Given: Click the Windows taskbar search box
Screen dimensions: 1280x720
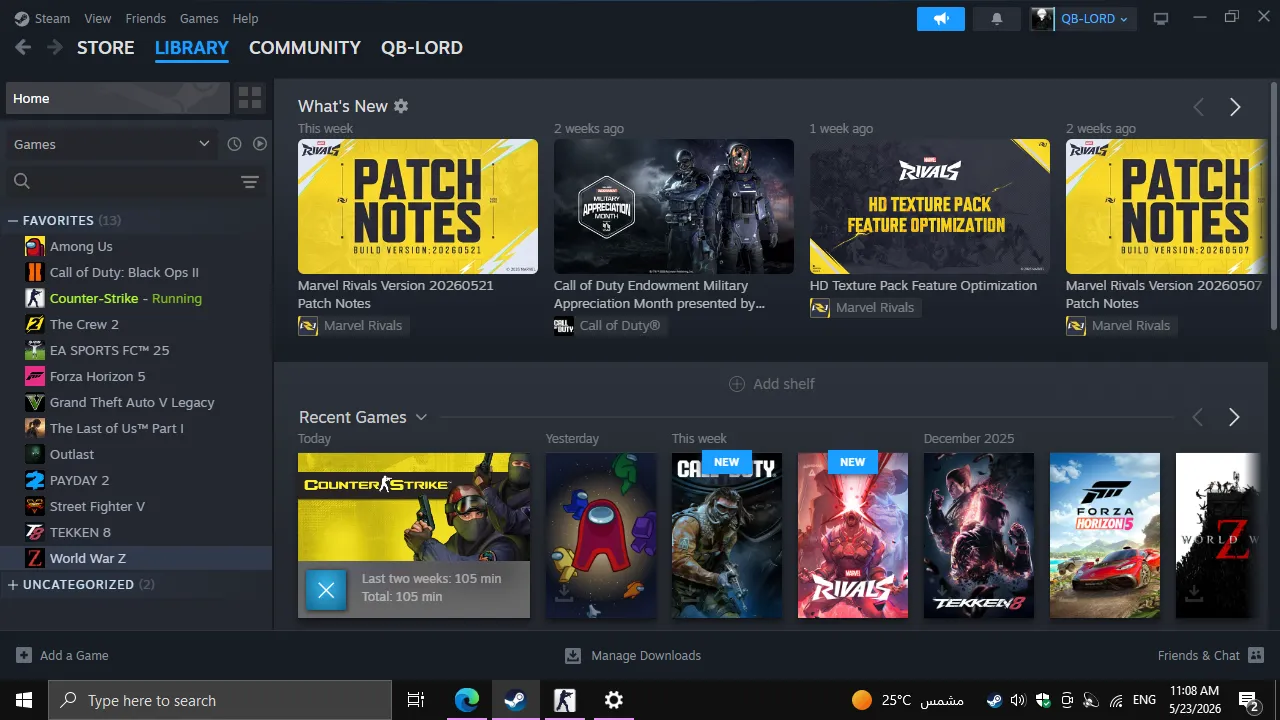Looking at the screenshot, I should click(x=220, y=700).
